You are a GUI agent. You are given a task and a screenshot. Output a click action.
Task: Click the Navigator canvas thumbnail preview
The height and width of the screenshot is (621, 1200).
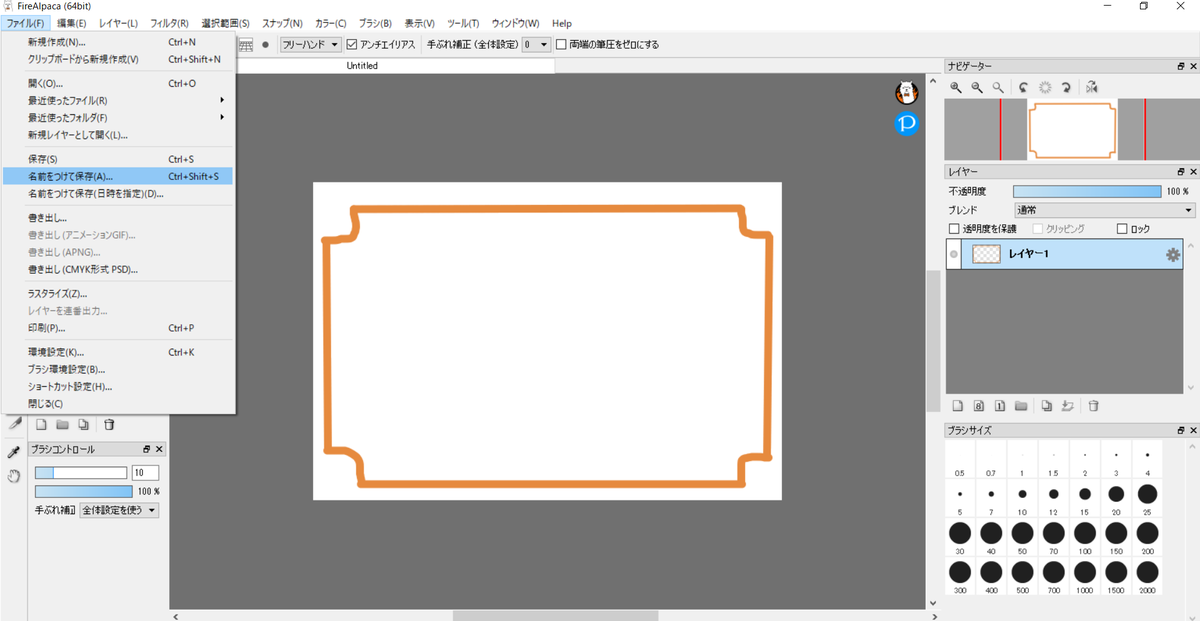click(1071, 130)
